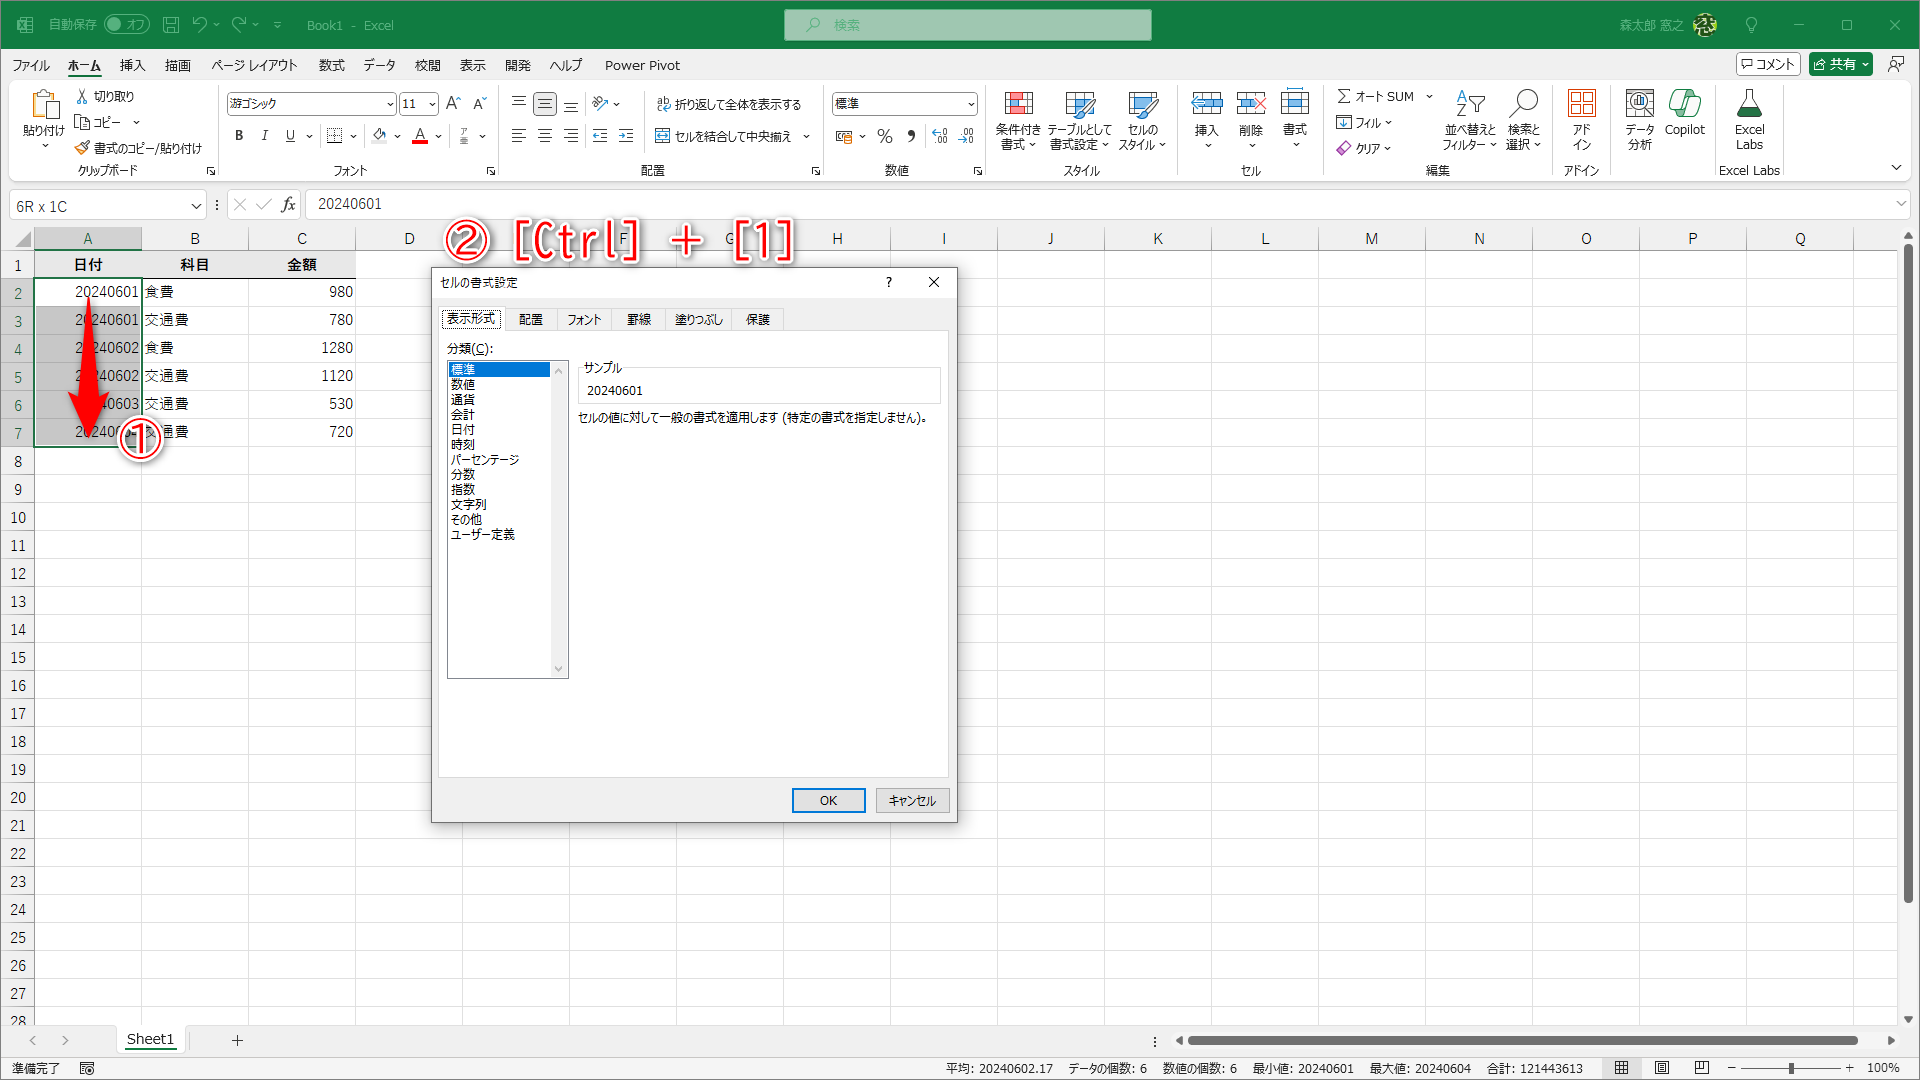Screen dimensions: 1920x1080
Task: Expand the Name Box dropdown
Action: click(x=196, y=206)
